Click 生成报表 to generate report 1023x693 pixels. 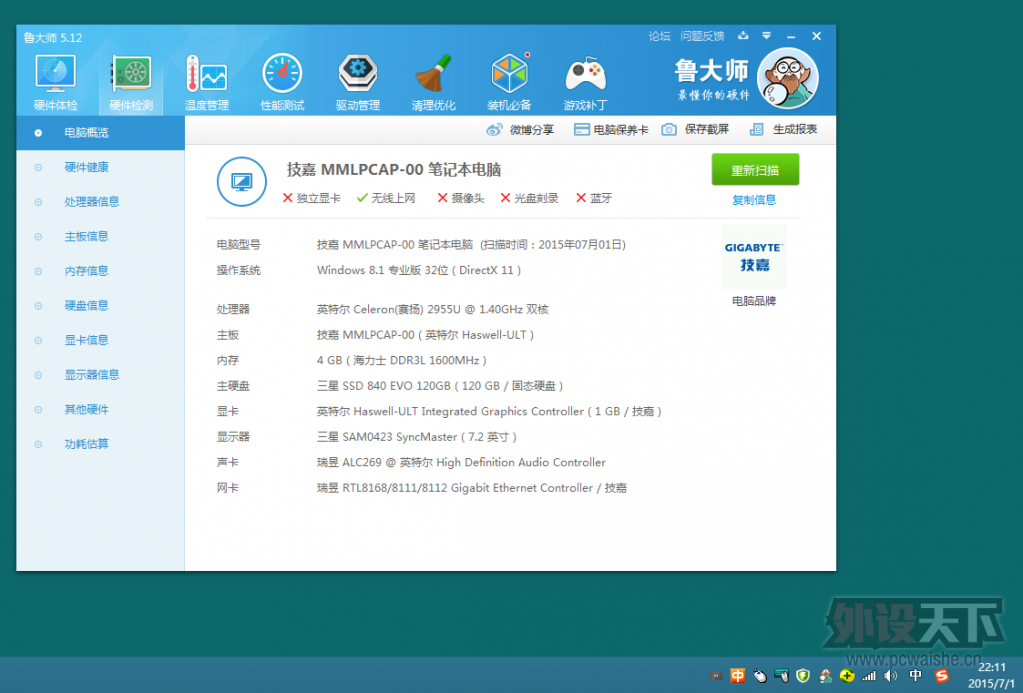(784, 130)
